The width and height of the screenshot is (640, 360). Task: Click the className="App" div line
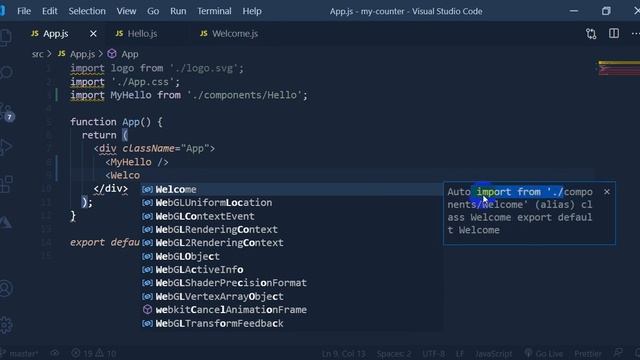tap(154, 149)
